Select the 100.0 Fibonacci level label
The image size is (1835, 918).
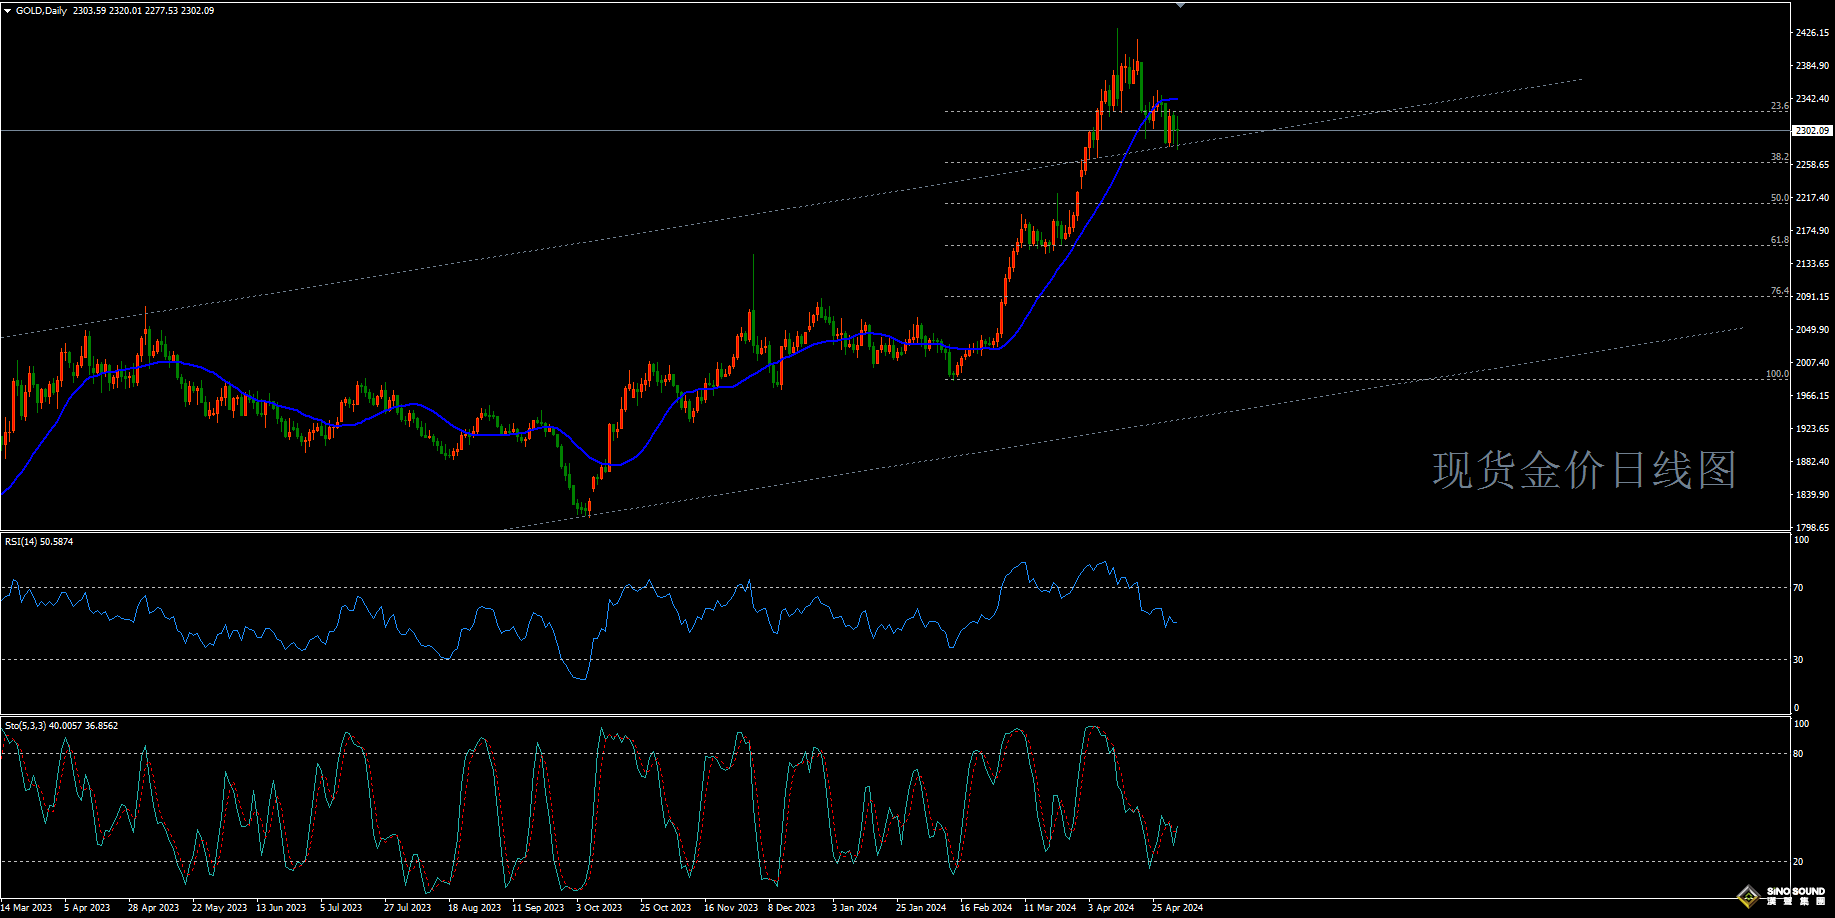[1777, 374]
